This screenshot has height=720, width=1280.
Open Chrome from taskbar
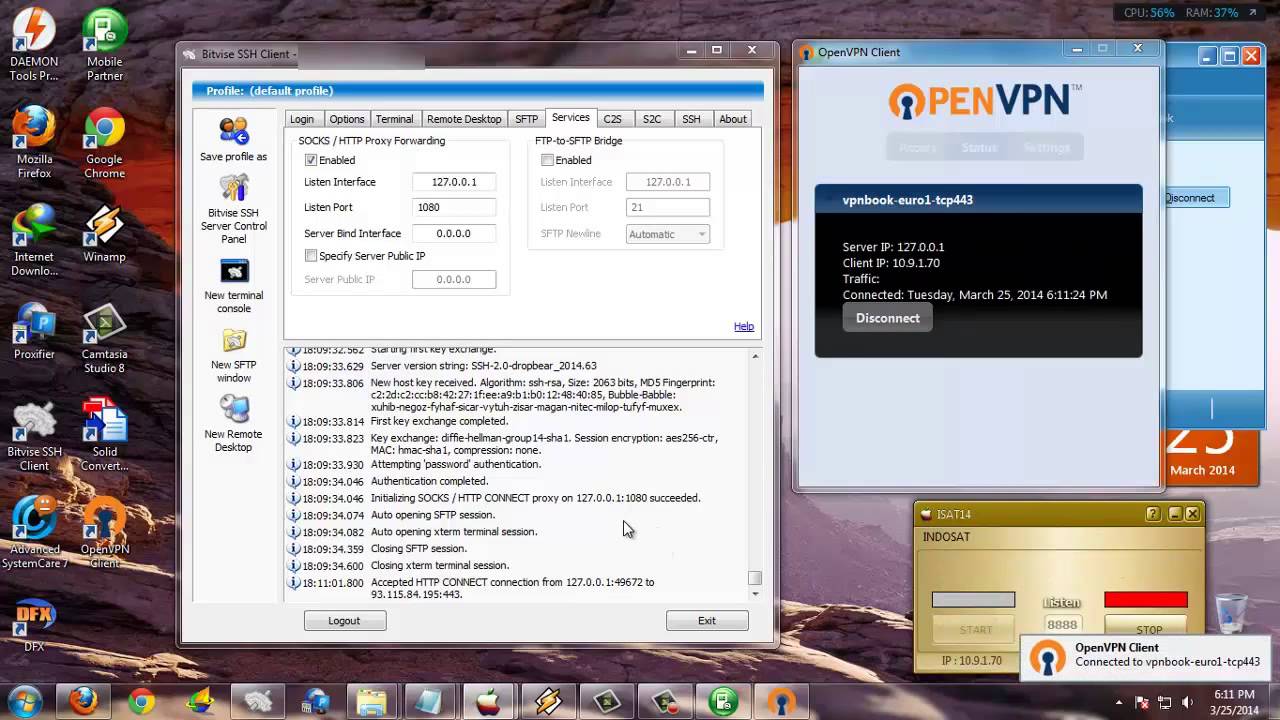[x=141, y=702]
